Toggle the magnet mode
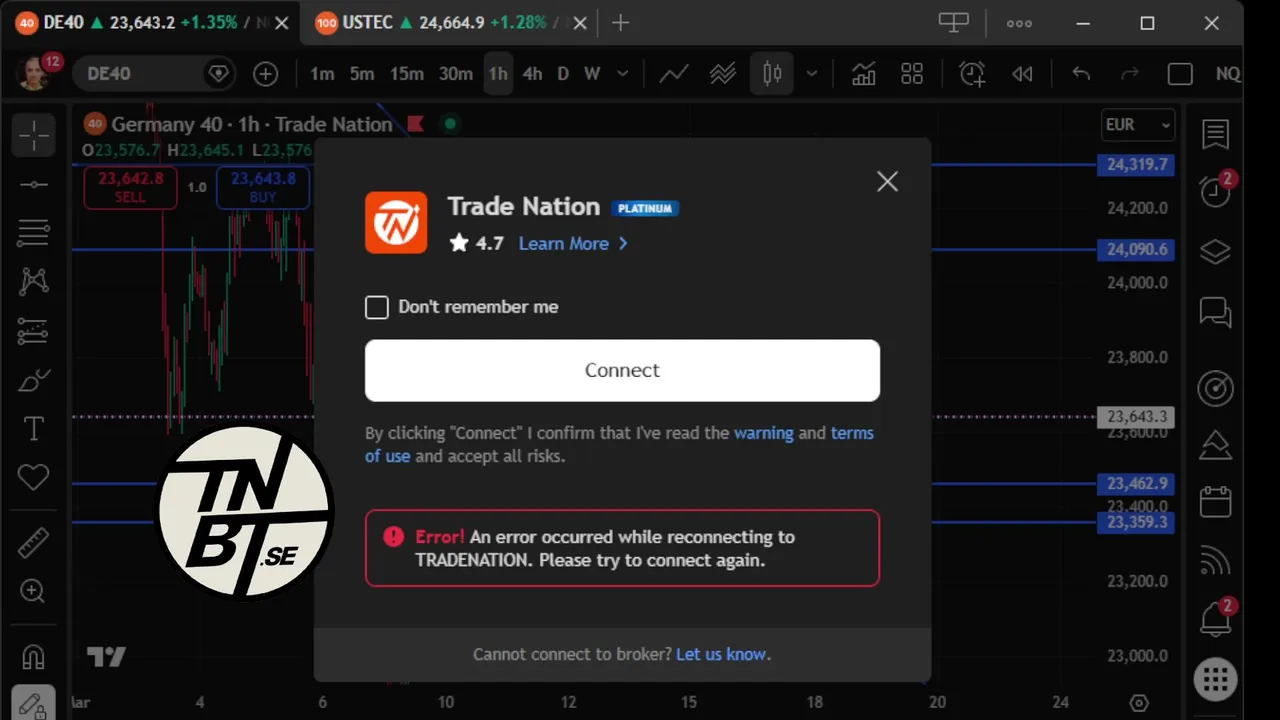This screenshot has width=1280, height=720. (x=33, y=657)
